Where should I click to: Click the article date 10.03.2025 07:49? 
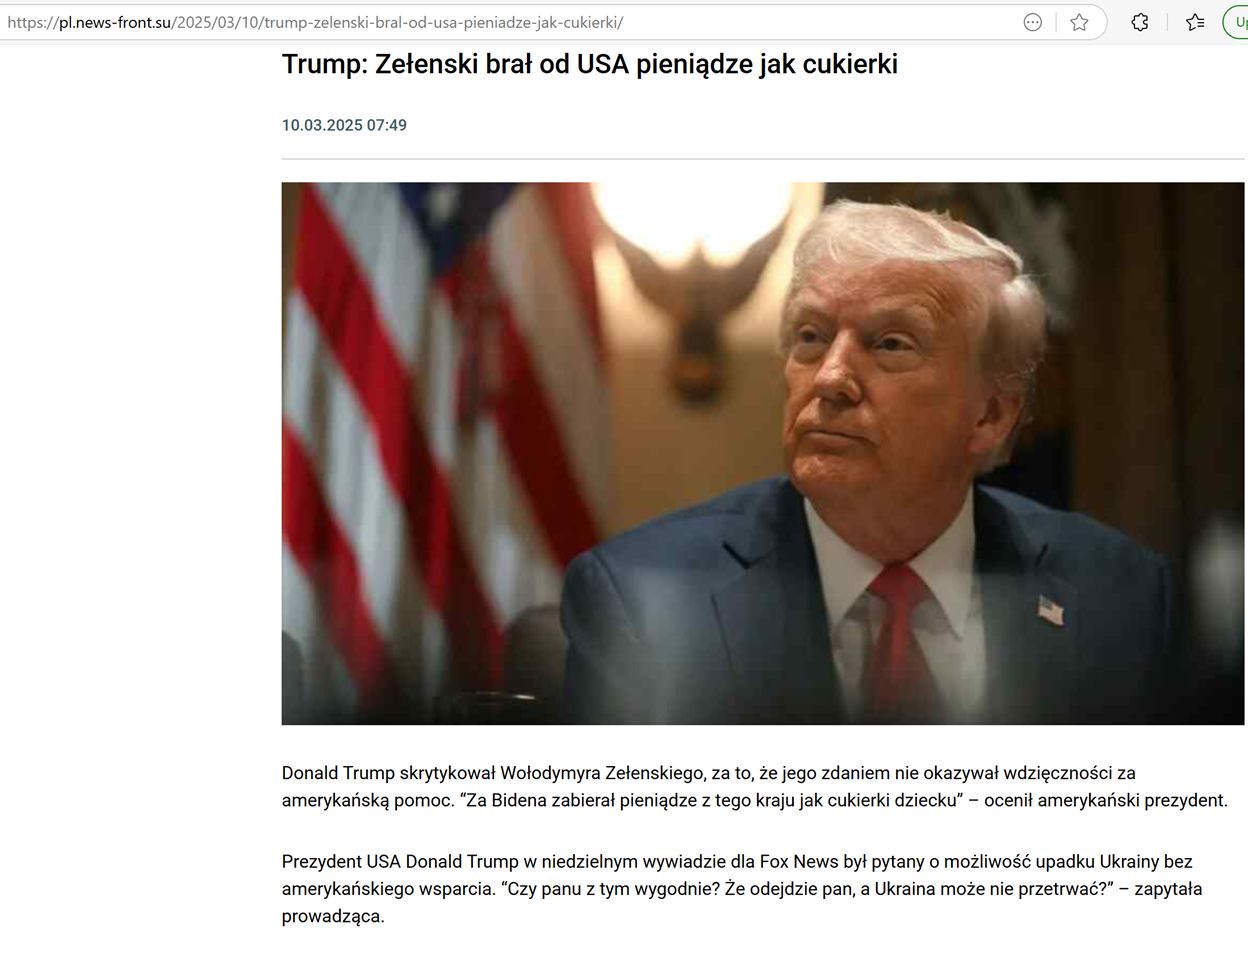344,125
